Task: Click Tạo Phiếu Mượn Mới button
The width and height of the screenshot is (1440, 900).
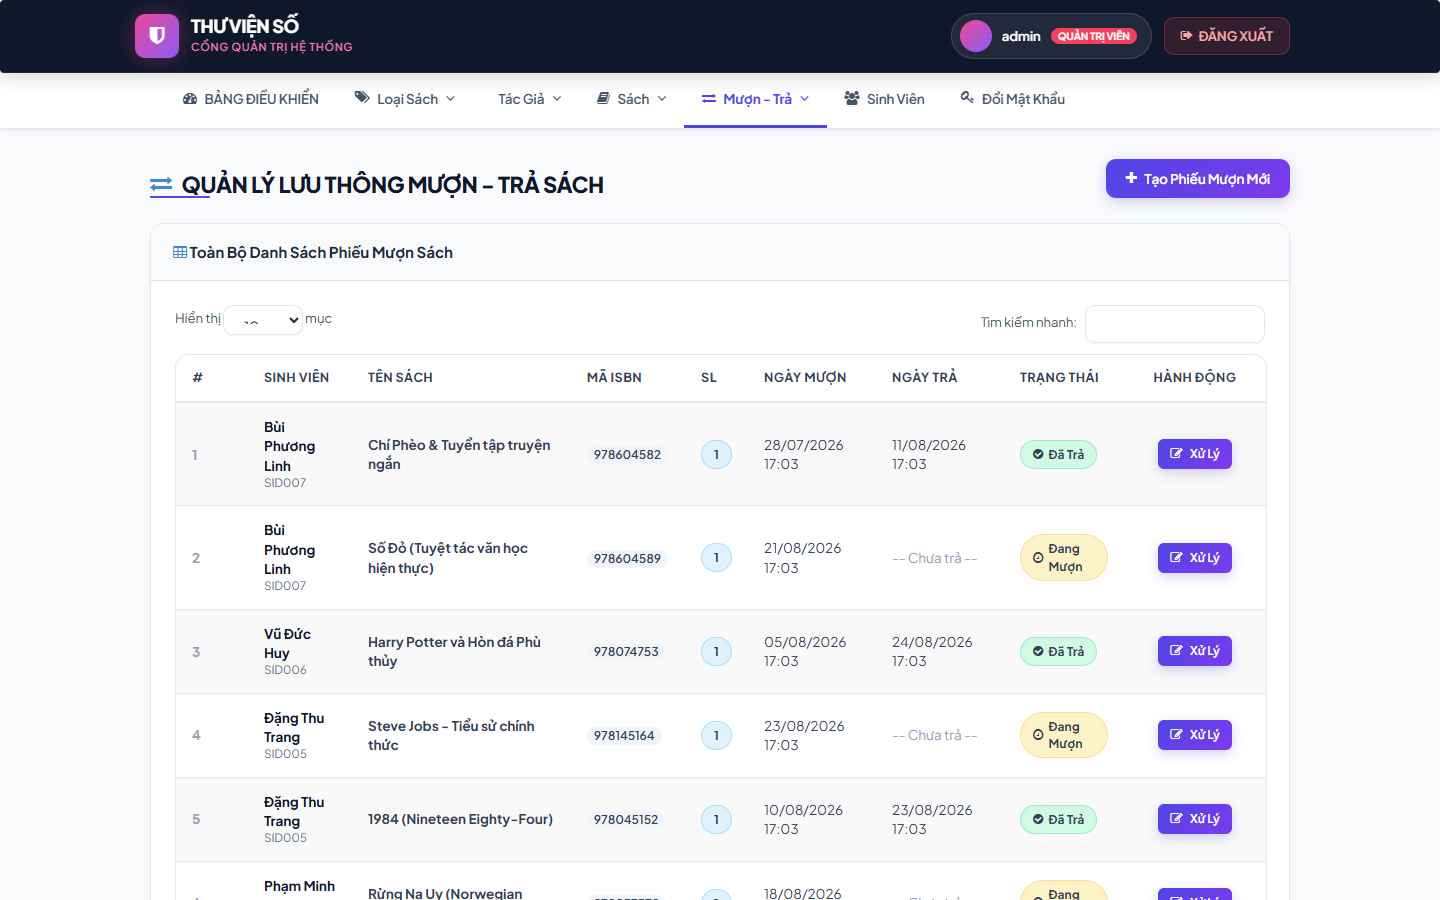Action: click(x=1197, y=179)
